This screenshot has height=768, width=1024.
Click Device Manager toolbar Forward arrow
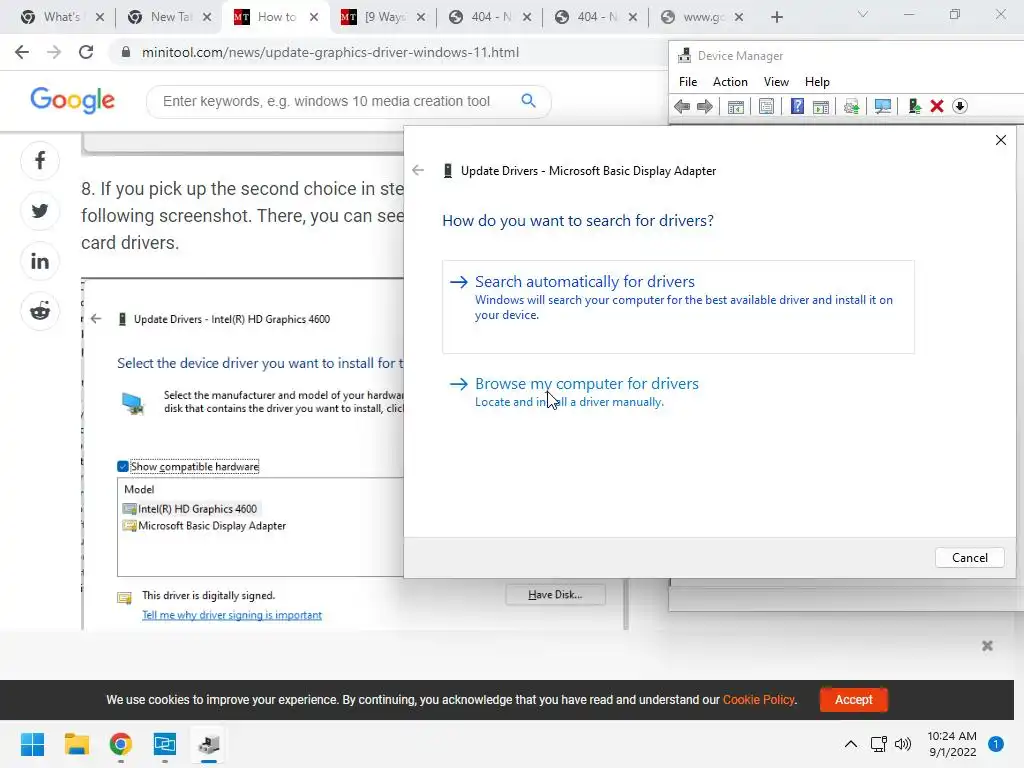[x=705, y=106]
